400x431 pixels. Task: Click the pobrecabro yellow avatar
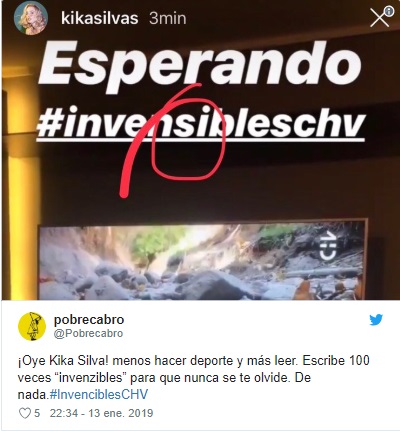(32, 326)
